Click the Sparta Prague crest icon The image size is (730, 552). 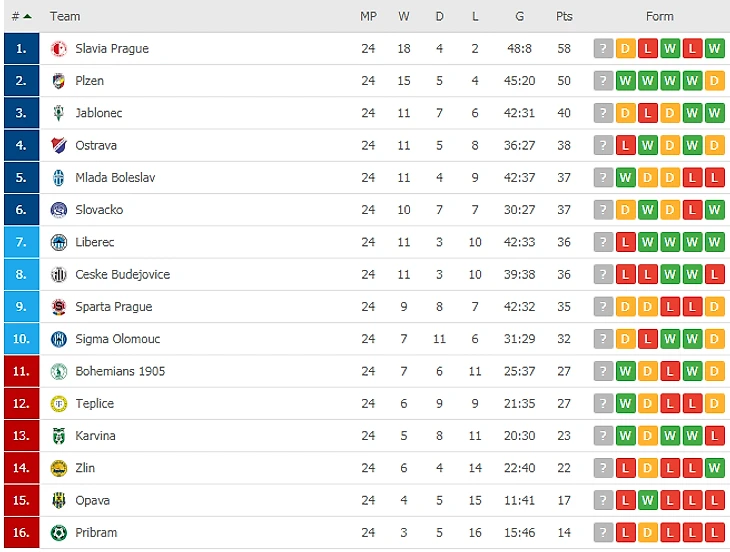point(59,307)
